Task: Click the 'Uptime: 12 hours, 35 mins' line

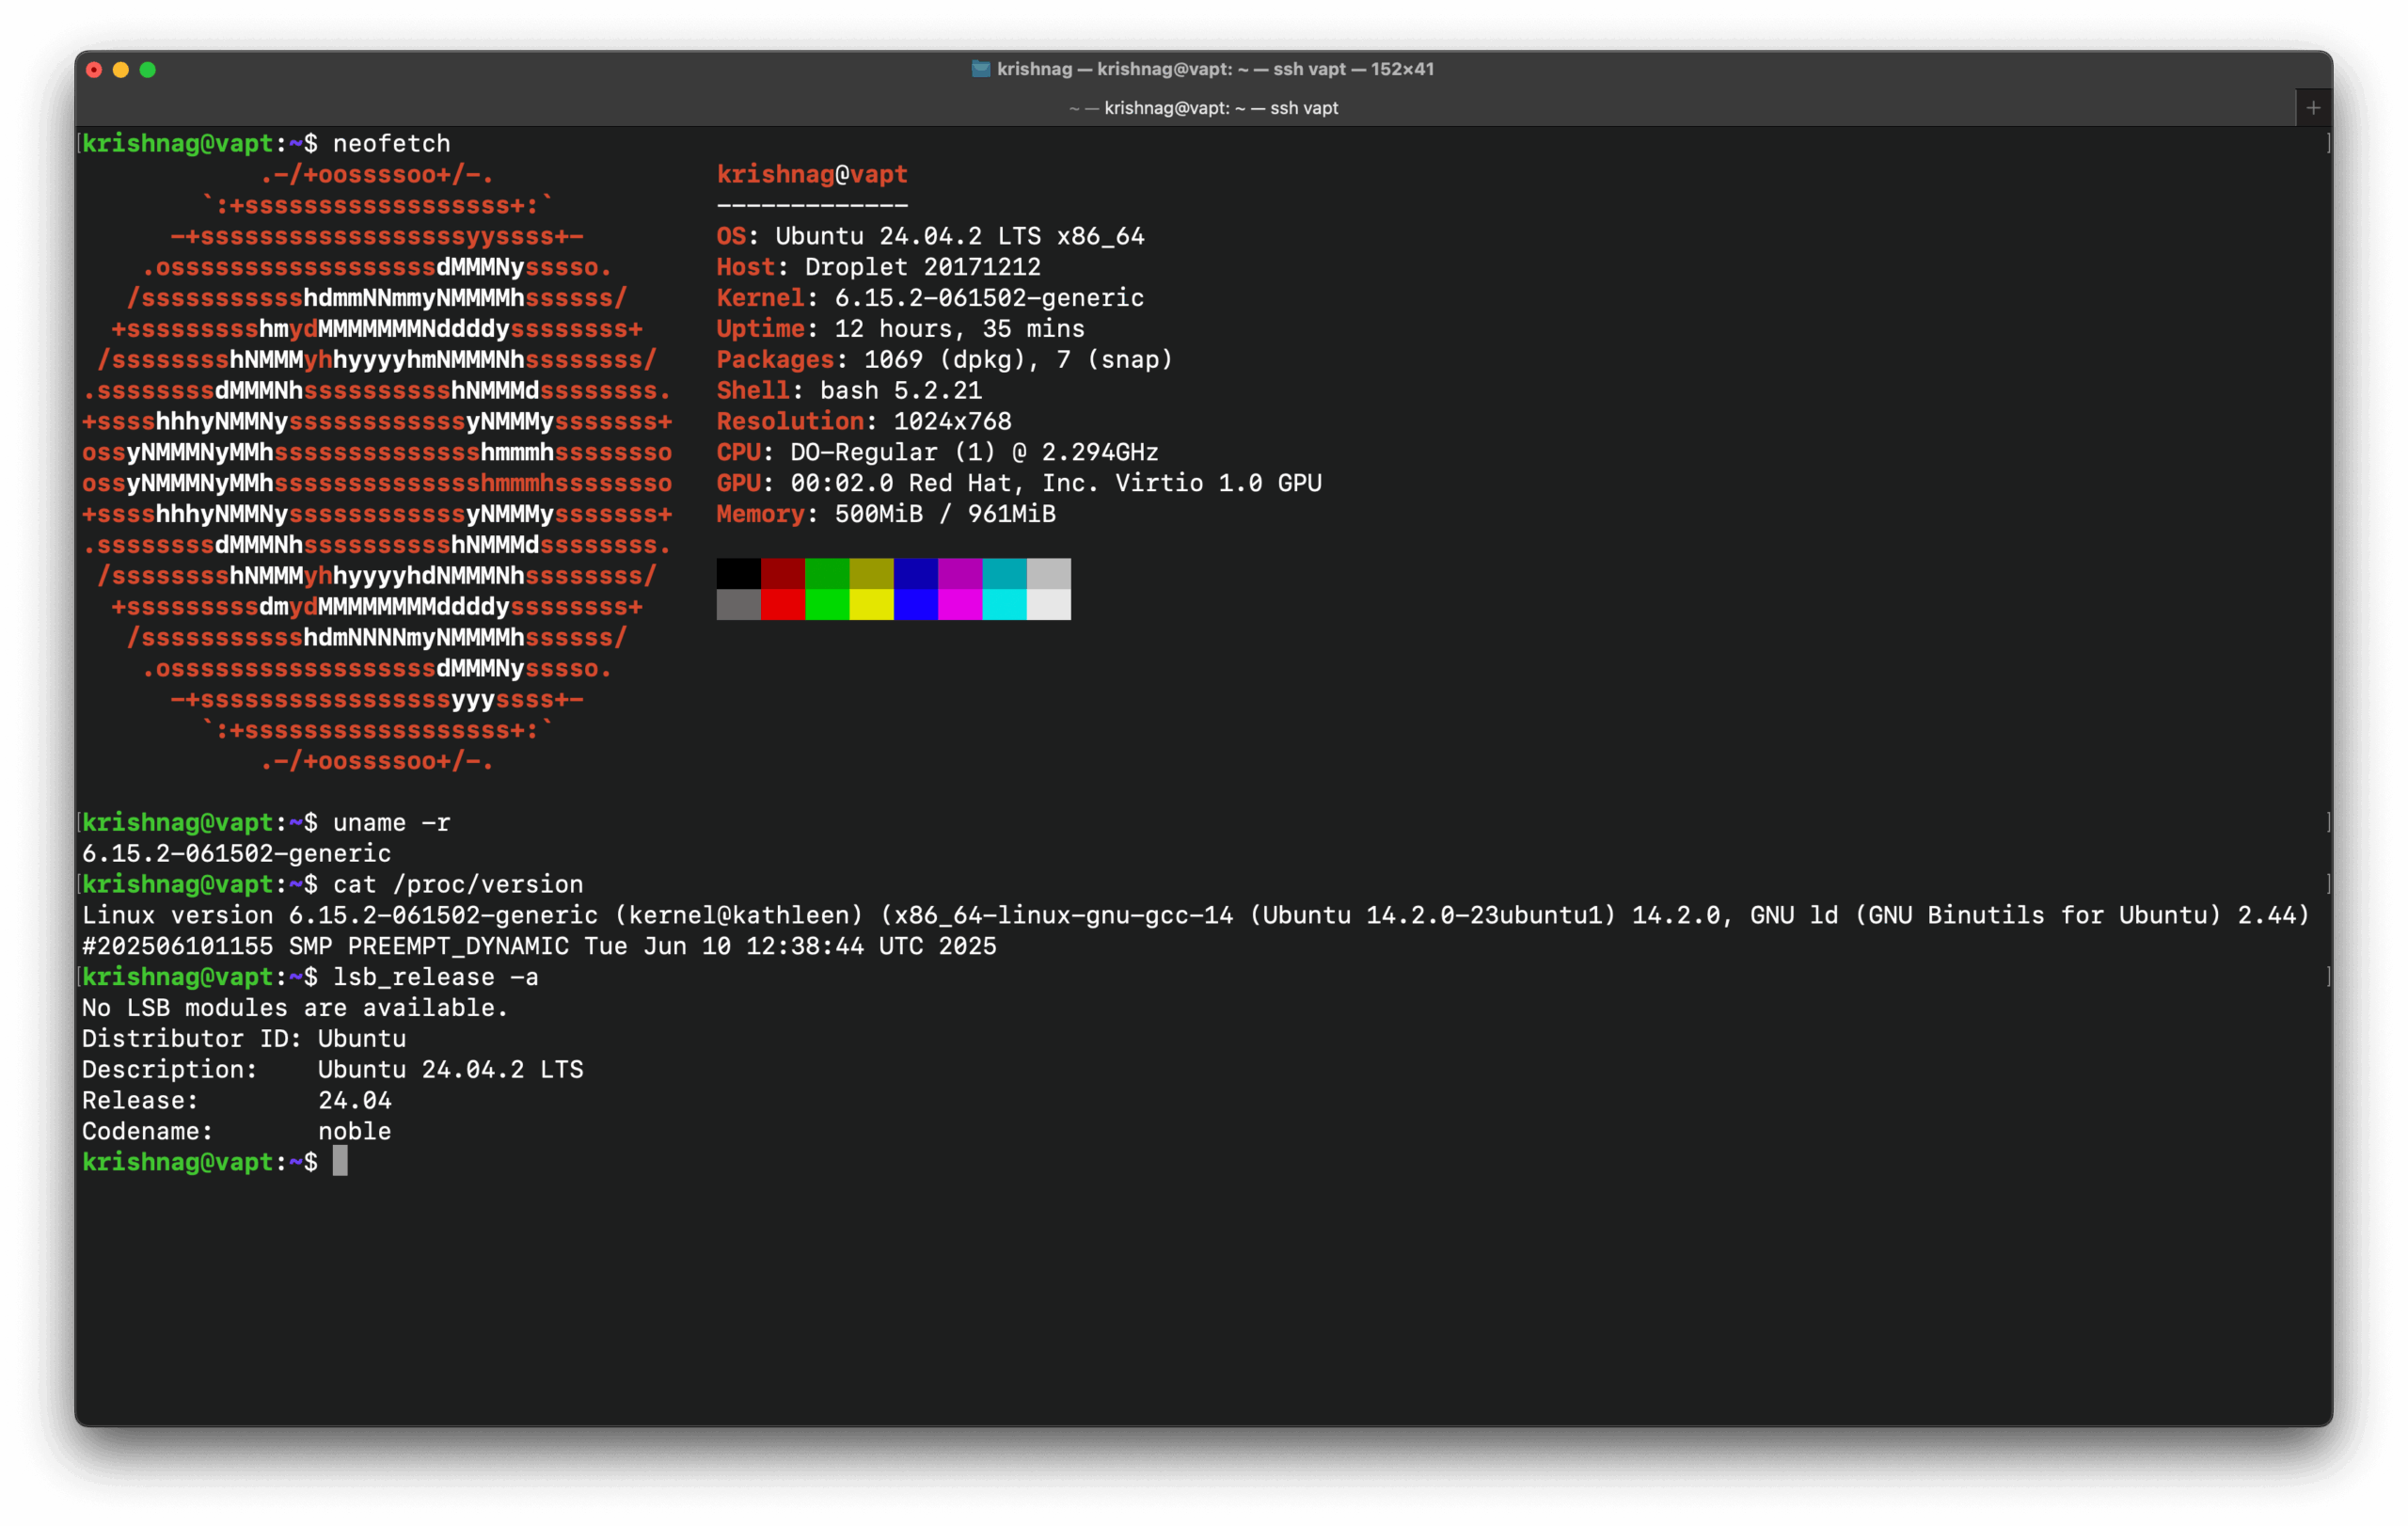Action: click(901, 329)
